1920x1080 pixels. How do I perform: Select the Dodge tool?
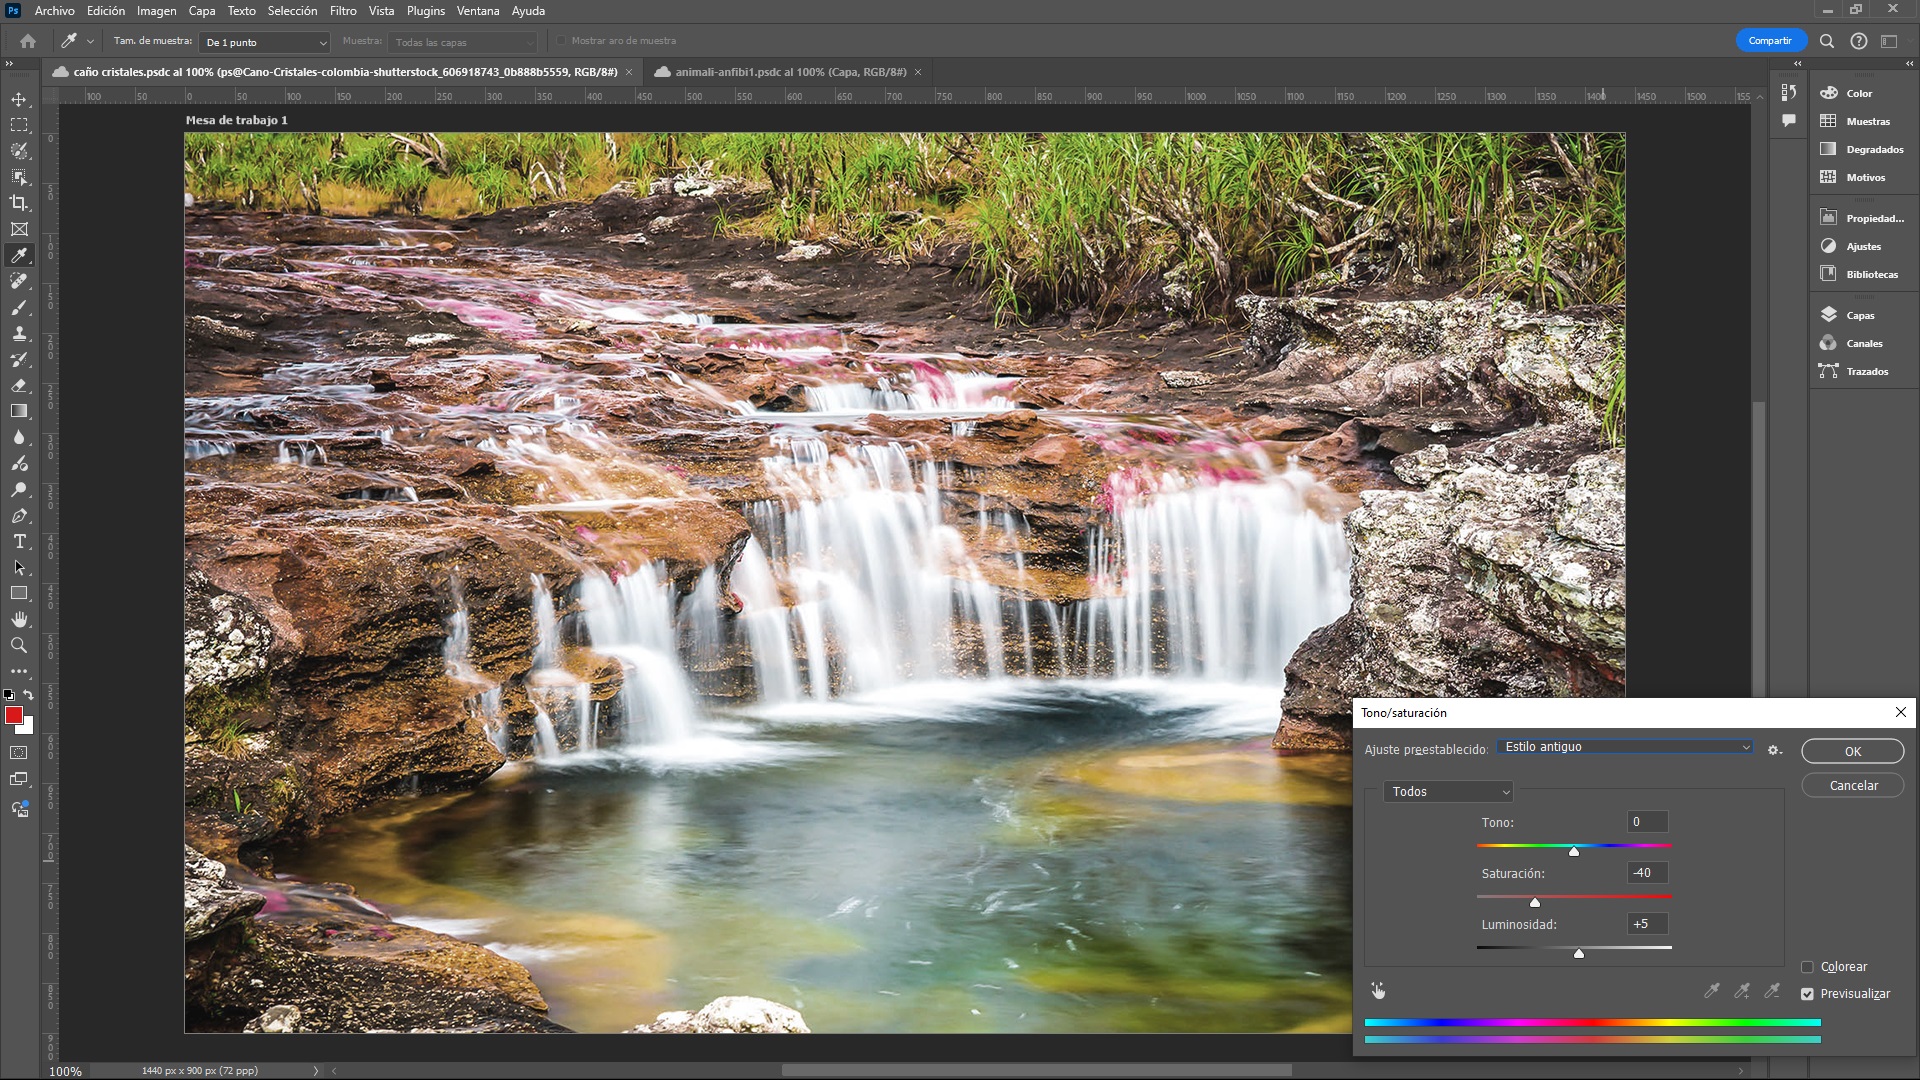(x=19, y=490)
